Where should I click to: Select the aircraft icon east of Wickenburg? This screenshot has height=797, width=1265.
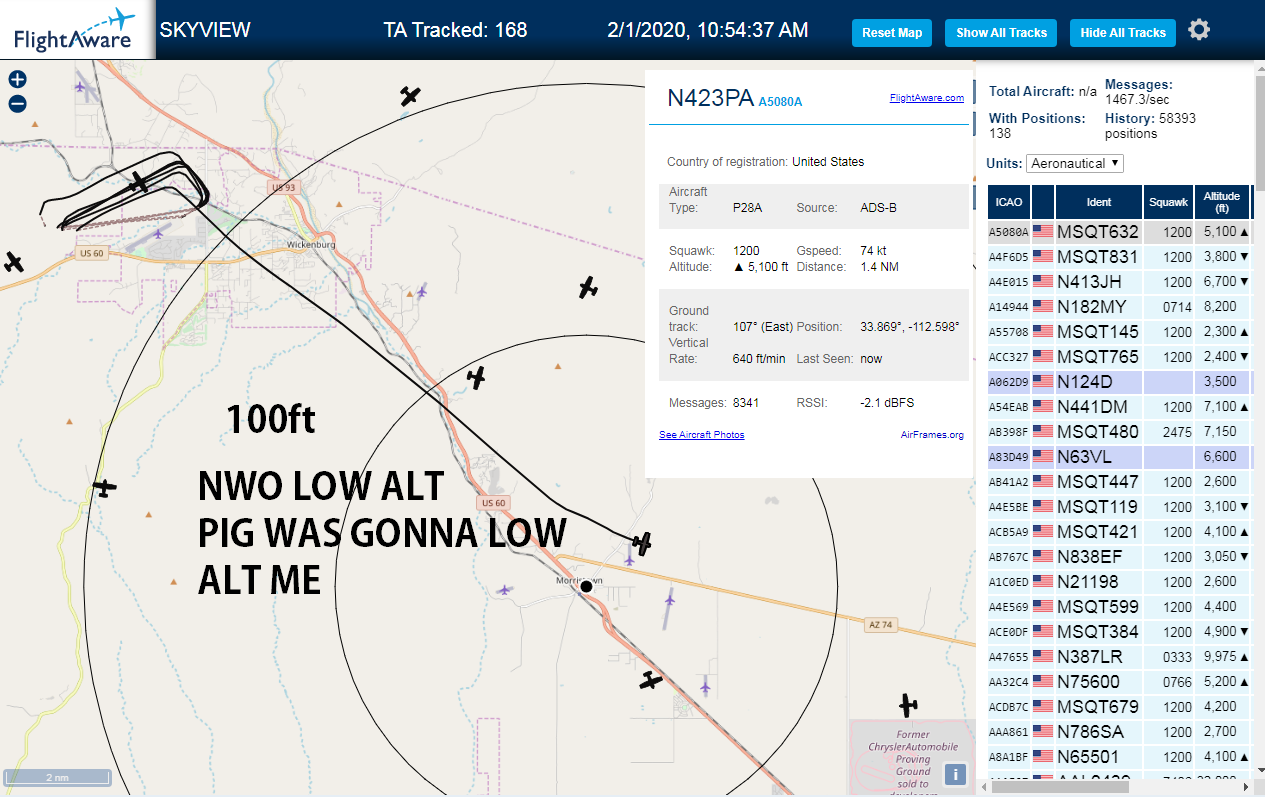tap(588, 288)
